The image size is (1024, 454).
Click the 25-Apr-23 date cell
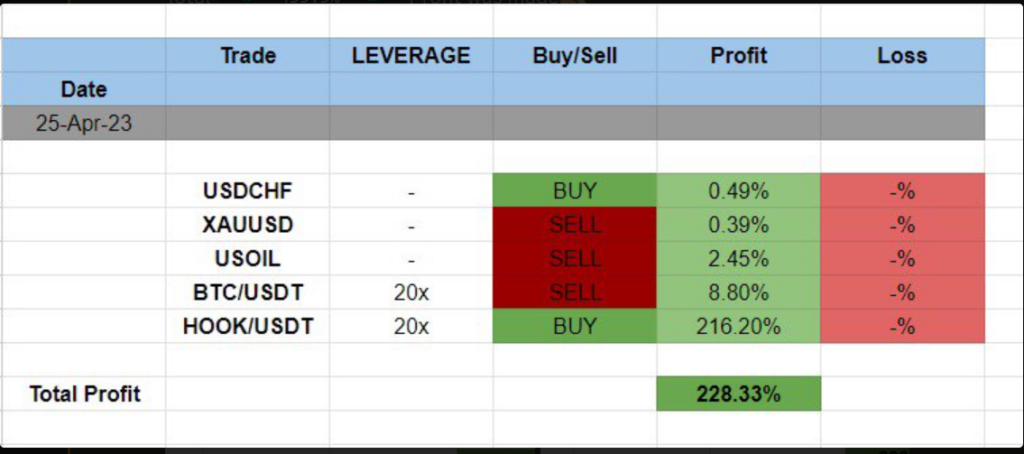click(84, 123)
